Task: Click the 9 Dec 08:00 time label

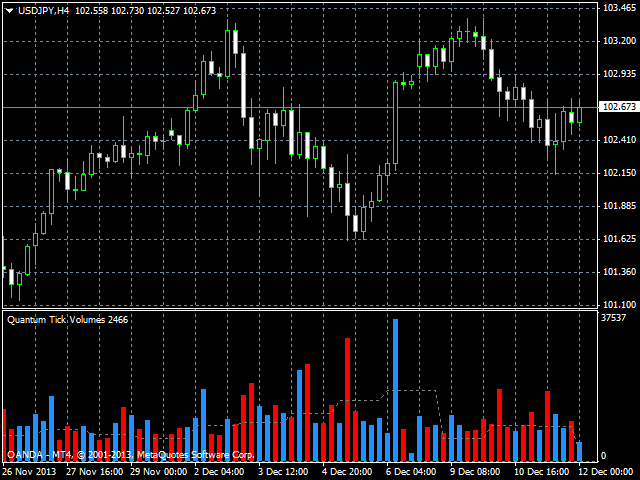Action: pyautogui.click(x=475, y=472)
